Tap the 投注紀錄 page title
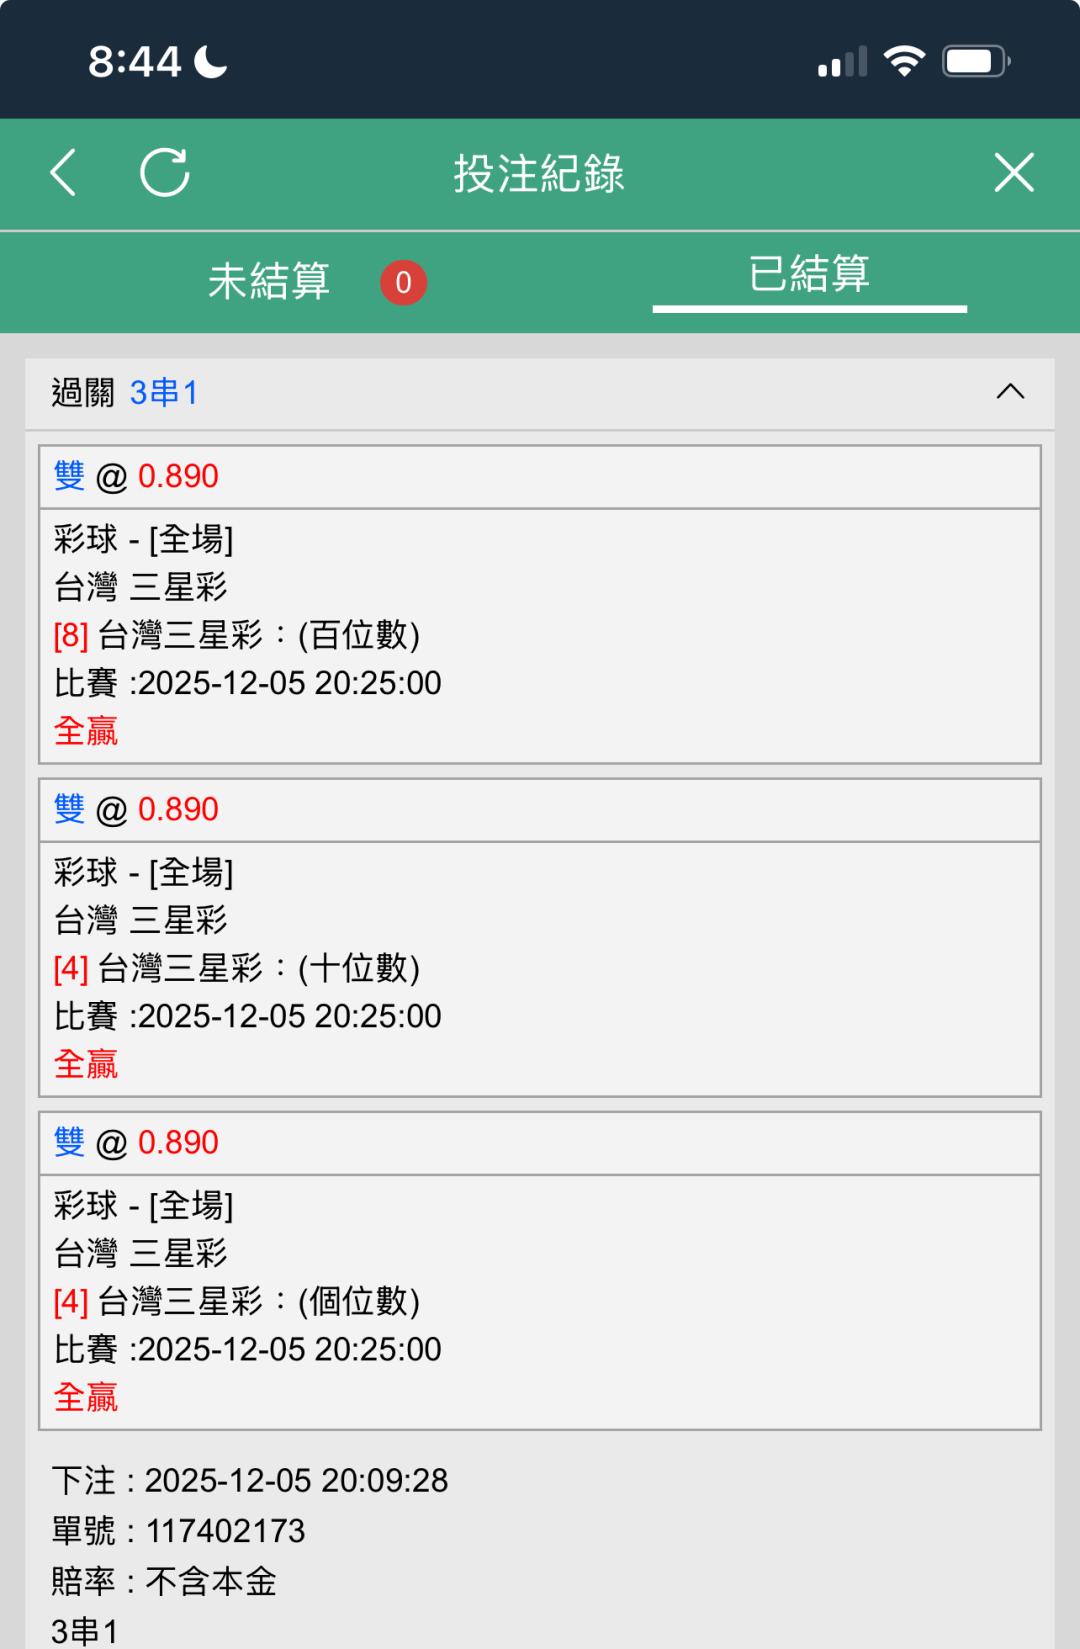The height and width of the screenshot is (1649, 1080). pos(539,173)
